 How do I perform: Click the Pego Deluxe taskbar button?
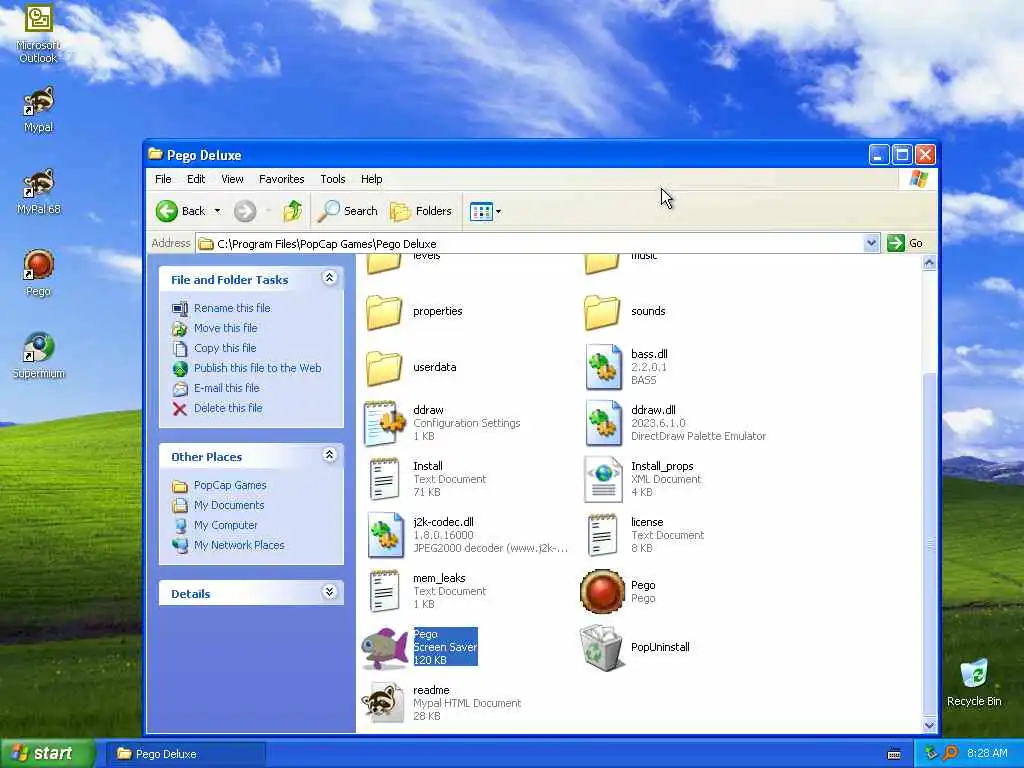pos(185,754)
